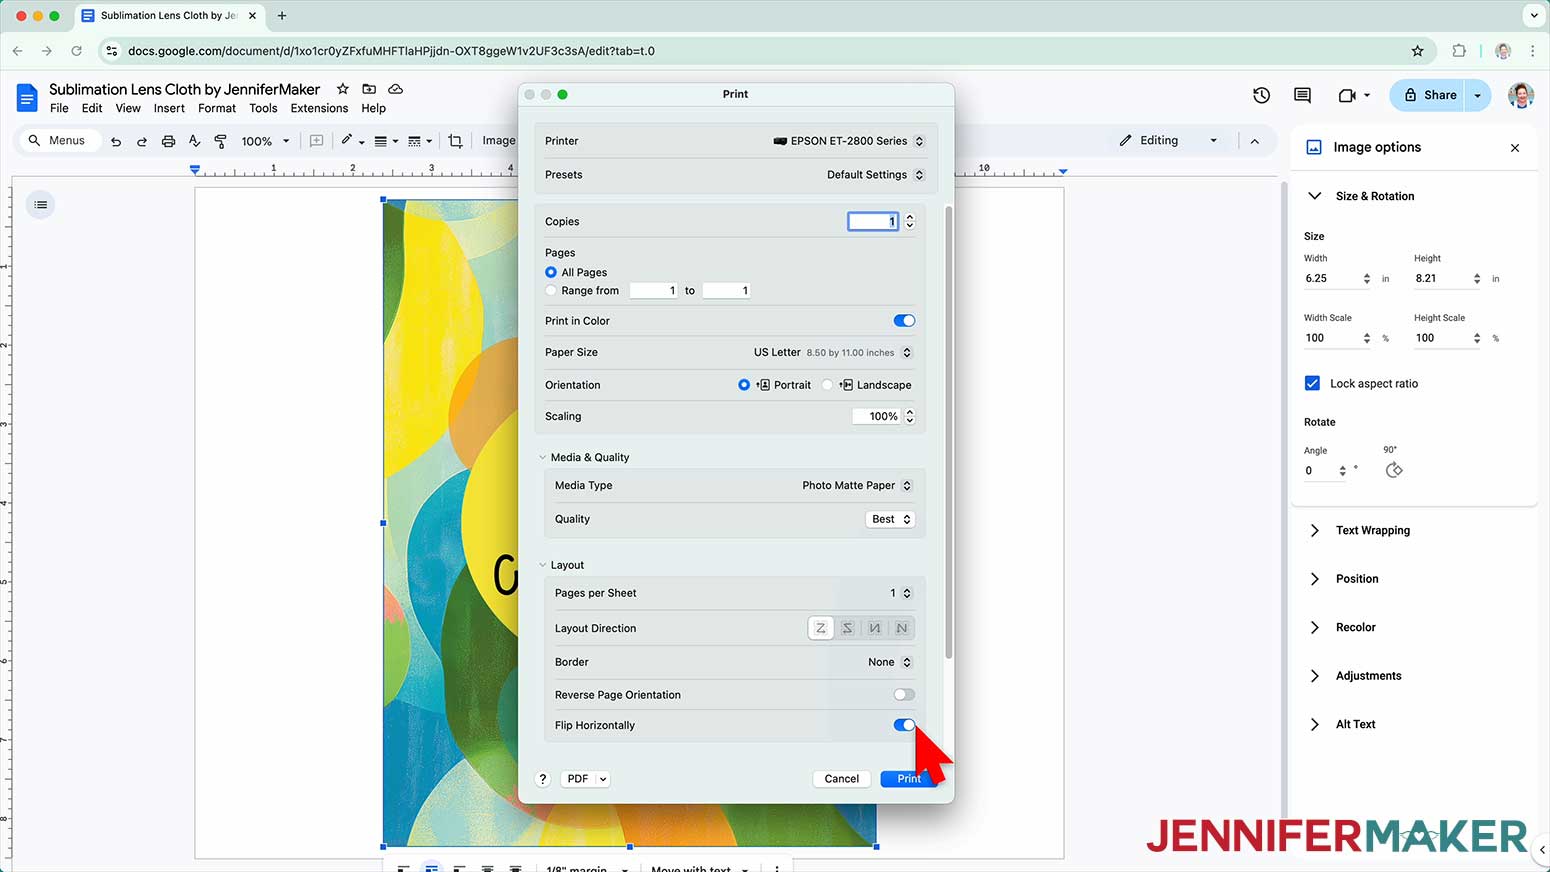Open the Pages per Sheet dropdown

pos(901,593)
